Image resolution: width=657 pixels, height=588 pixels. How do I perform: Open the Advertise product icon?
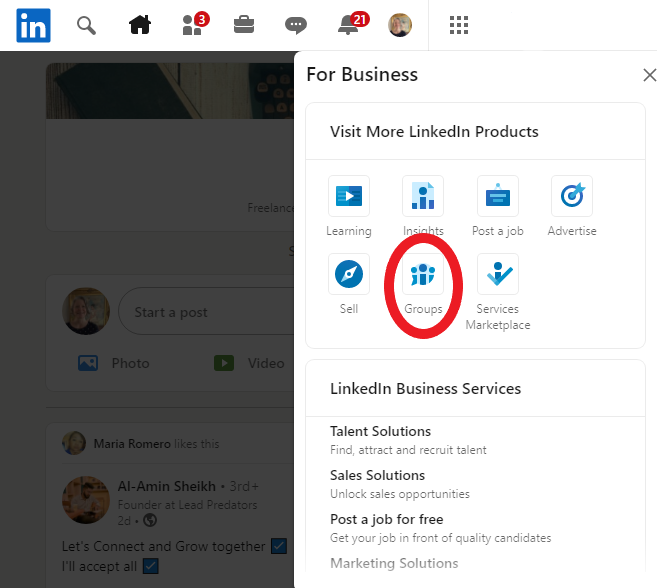571,196
